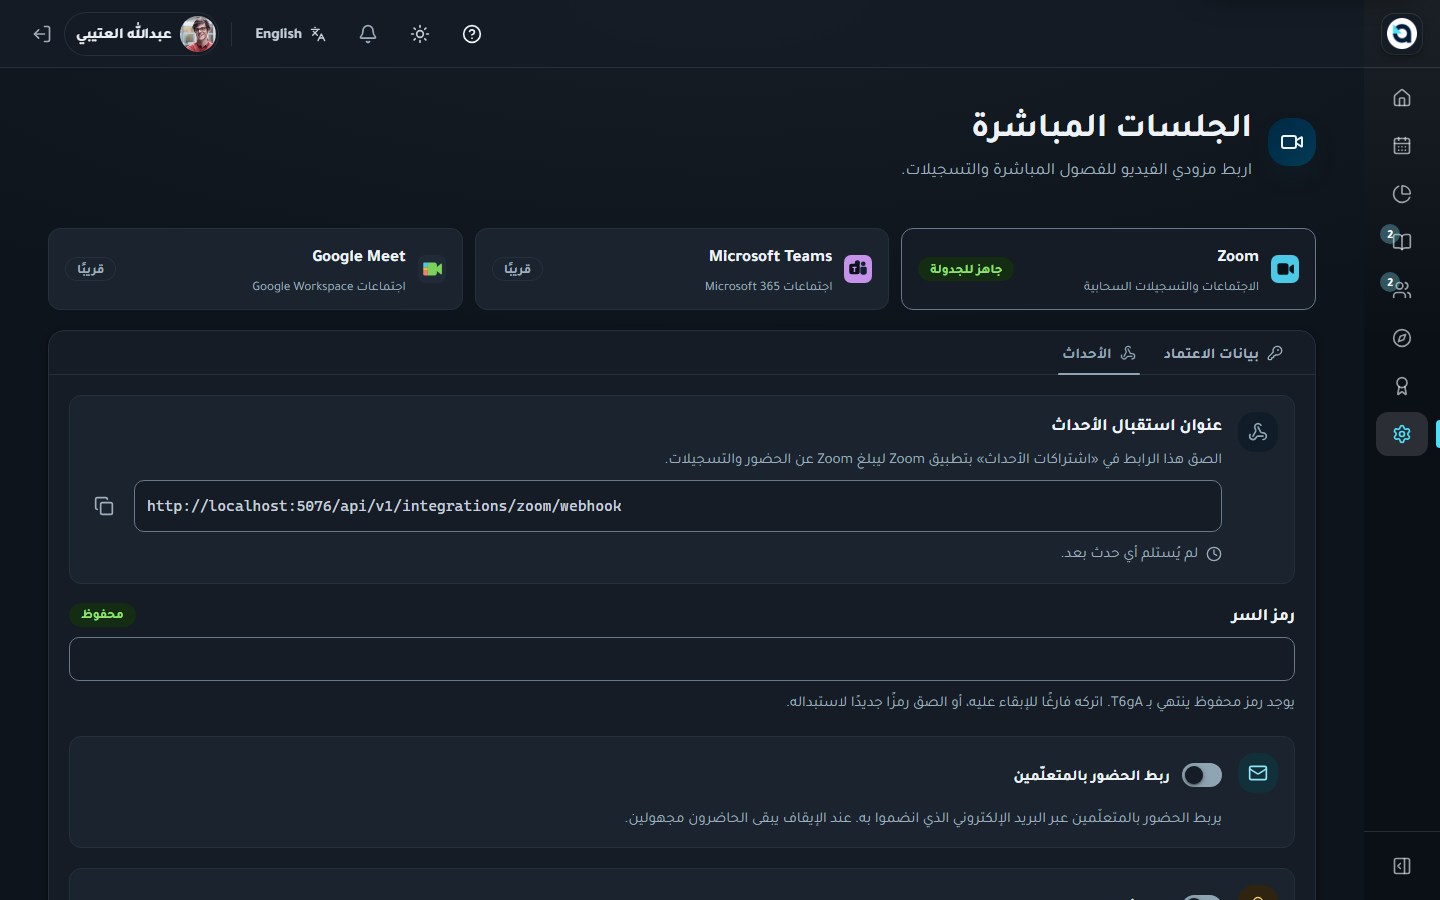Click the app logo in the top corner

(1402, 33)
